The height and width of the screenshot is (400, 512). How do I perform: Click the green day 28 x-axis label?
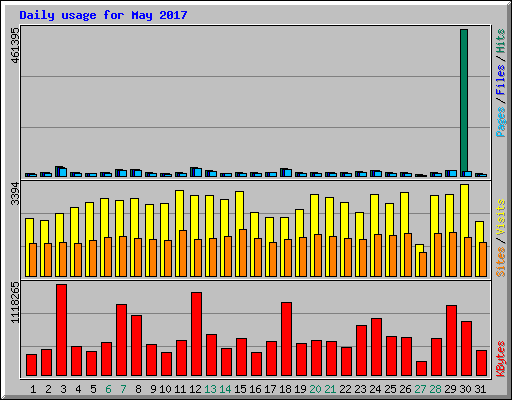[x=435, y=389]
